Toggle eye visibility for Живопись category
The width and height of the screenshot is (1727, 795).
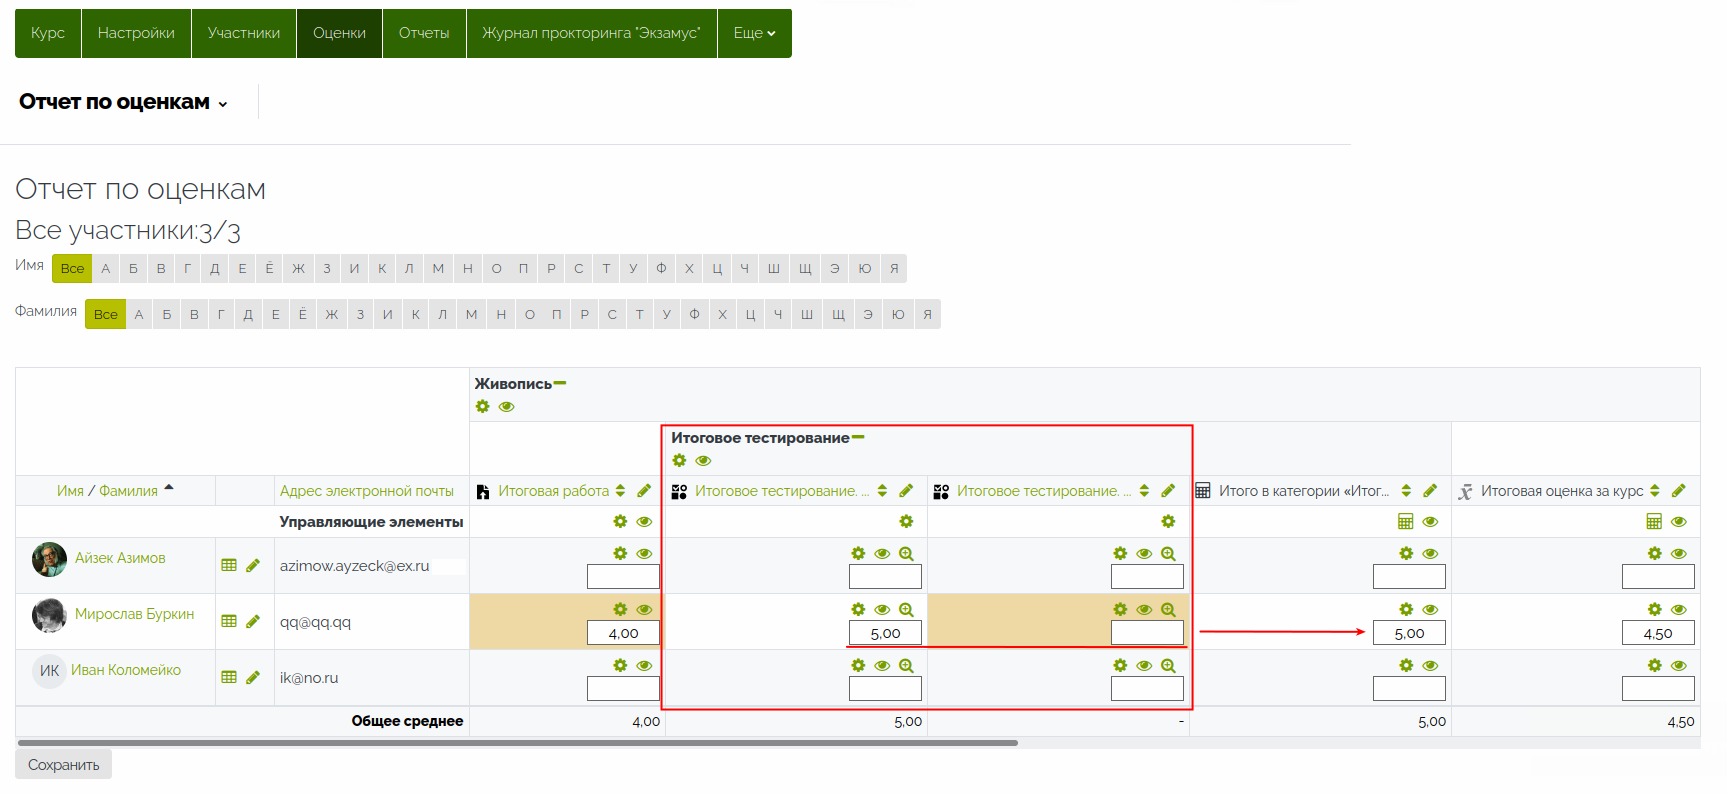pyautogui.click(x=507, y=407)
